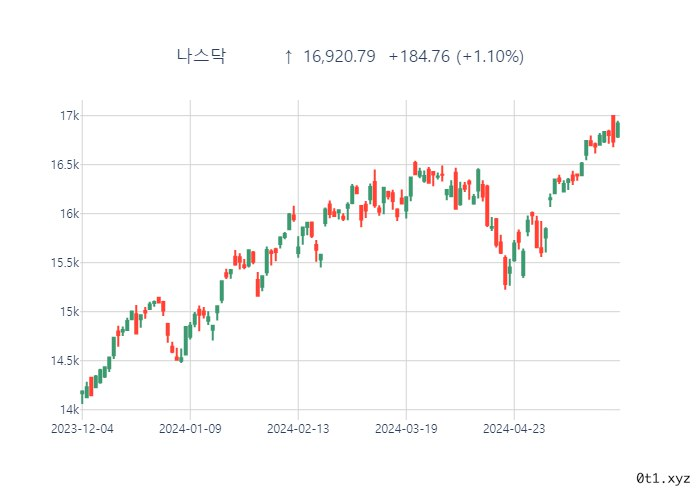Click the 2024-02-13 date label
The width and height of the screenshot is (700, 500).
pyautogui.click(x=298, y=429)
